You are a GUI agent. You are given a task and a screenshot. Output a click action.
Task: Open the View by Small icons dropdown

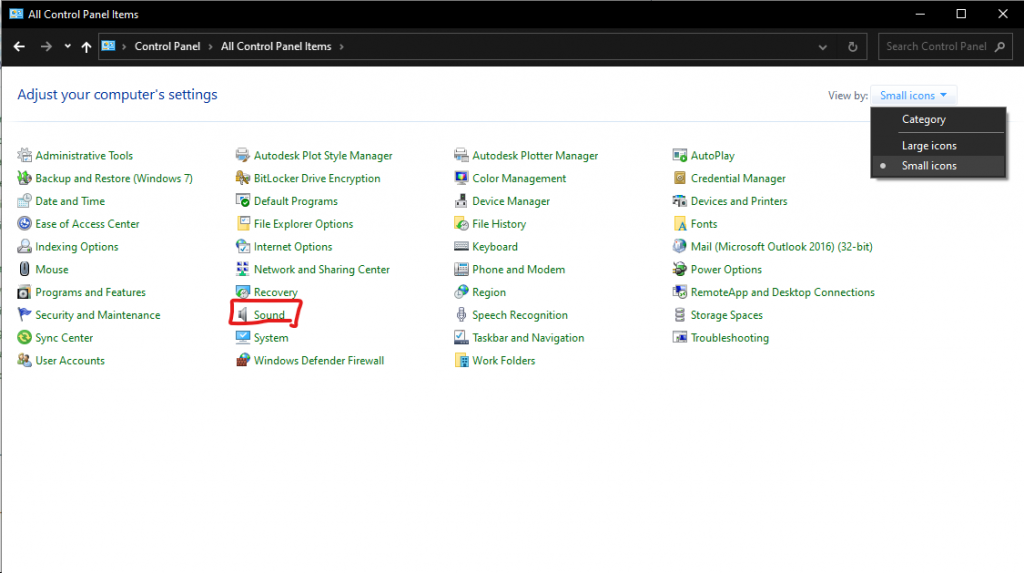point(913,95)
